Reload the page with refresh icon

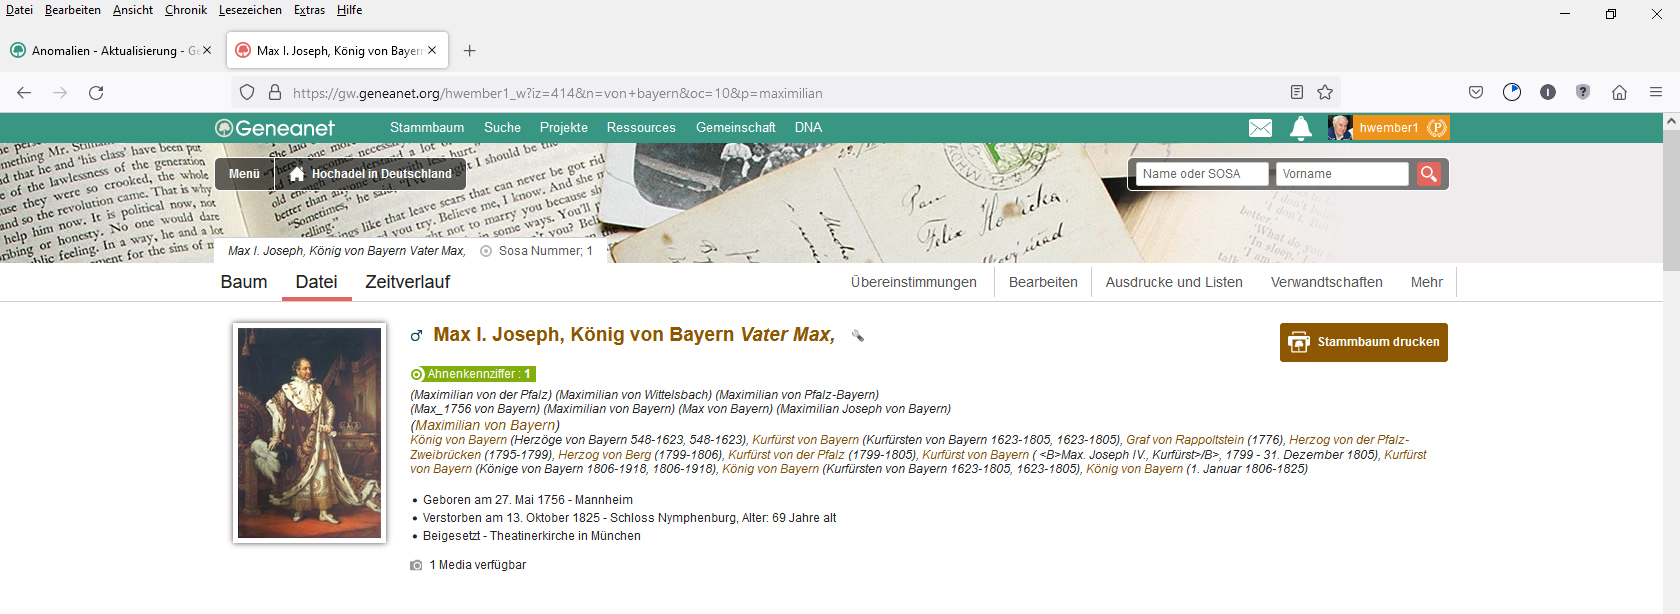pyautogui.click(x=96, y=93)
